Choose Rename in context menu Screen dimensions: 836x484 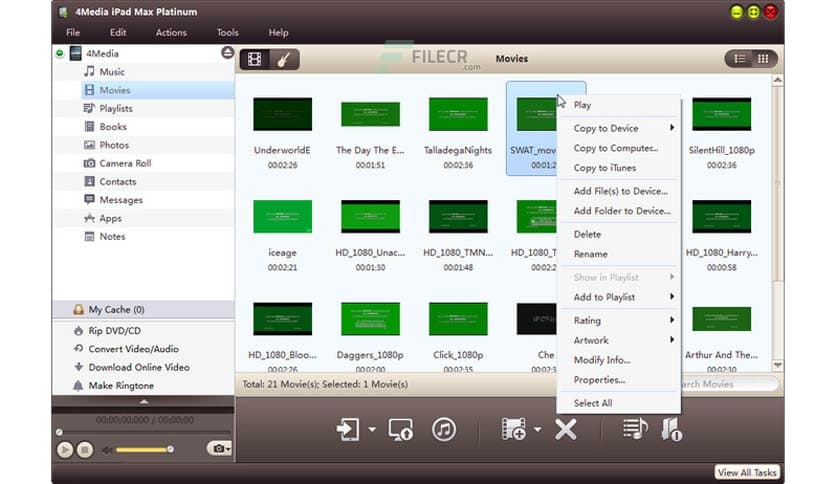tap(618, 254)
